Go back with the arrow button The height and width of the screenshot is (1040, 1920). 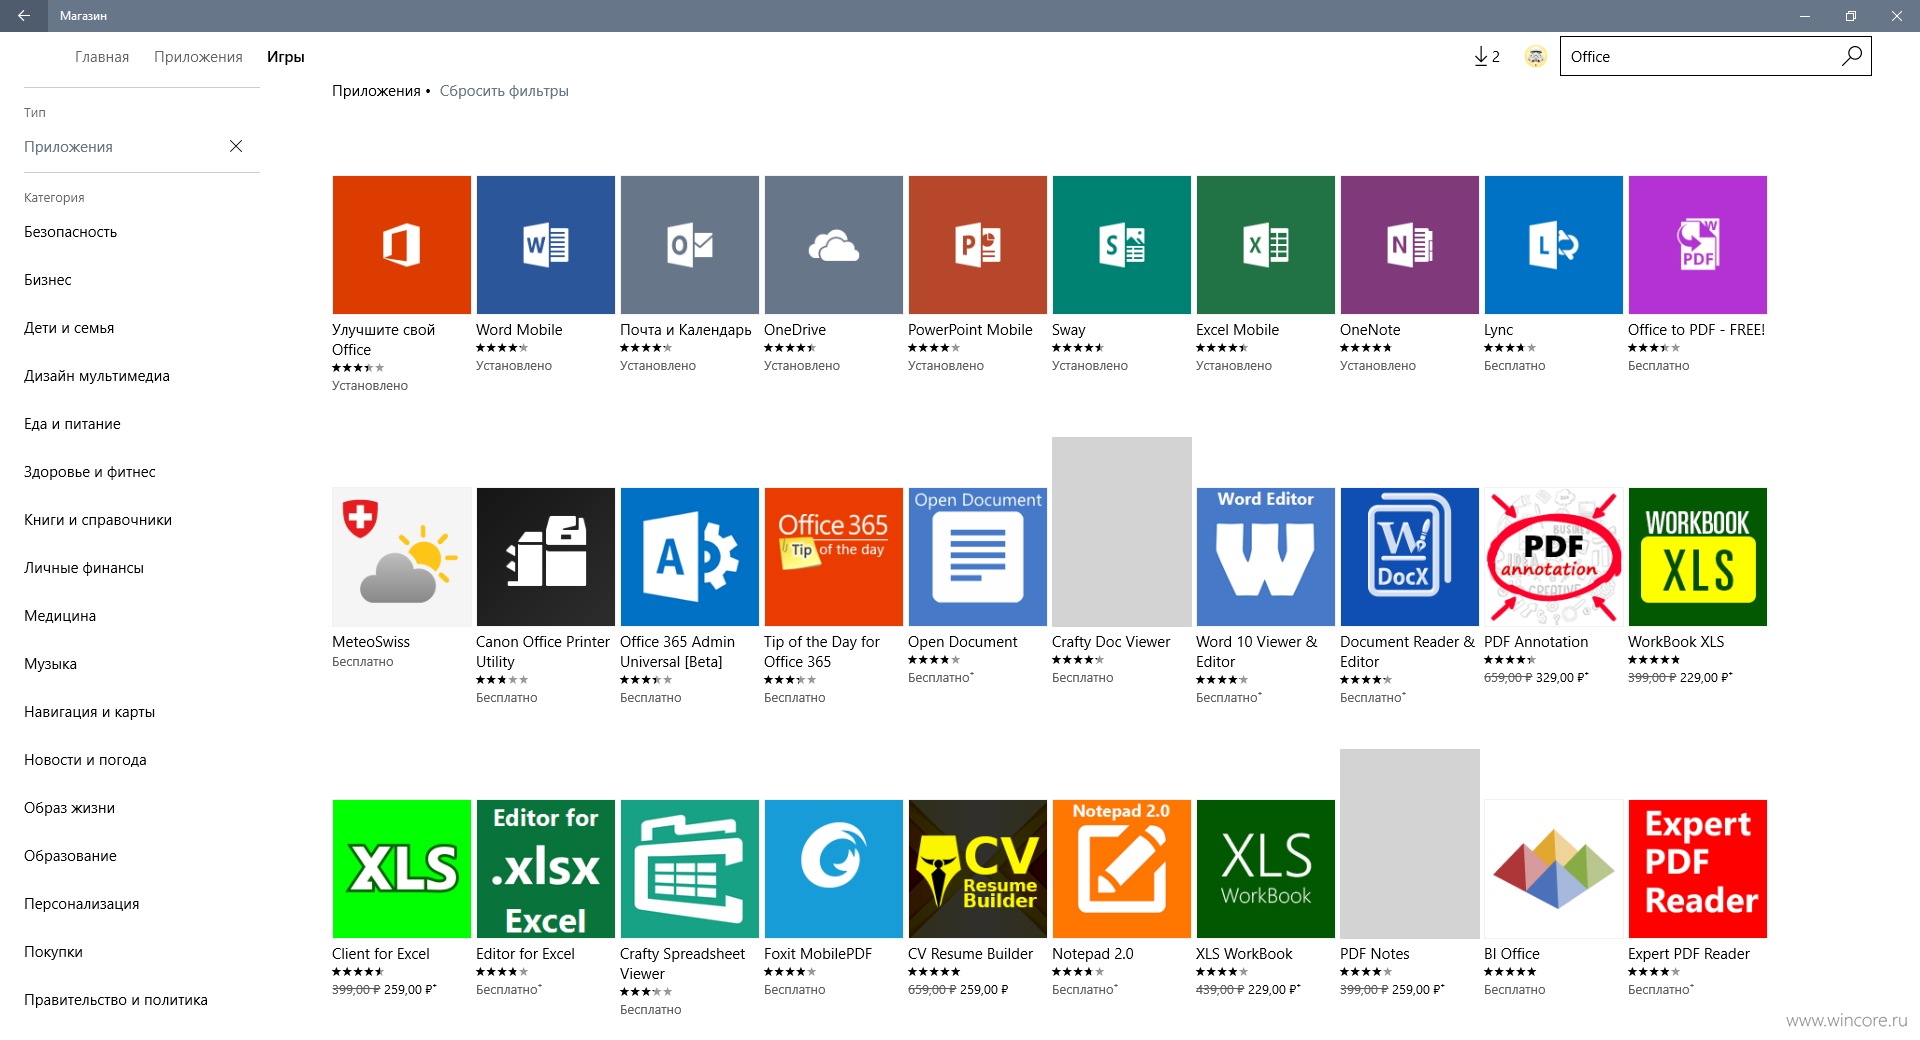click(x=24, y=16)
